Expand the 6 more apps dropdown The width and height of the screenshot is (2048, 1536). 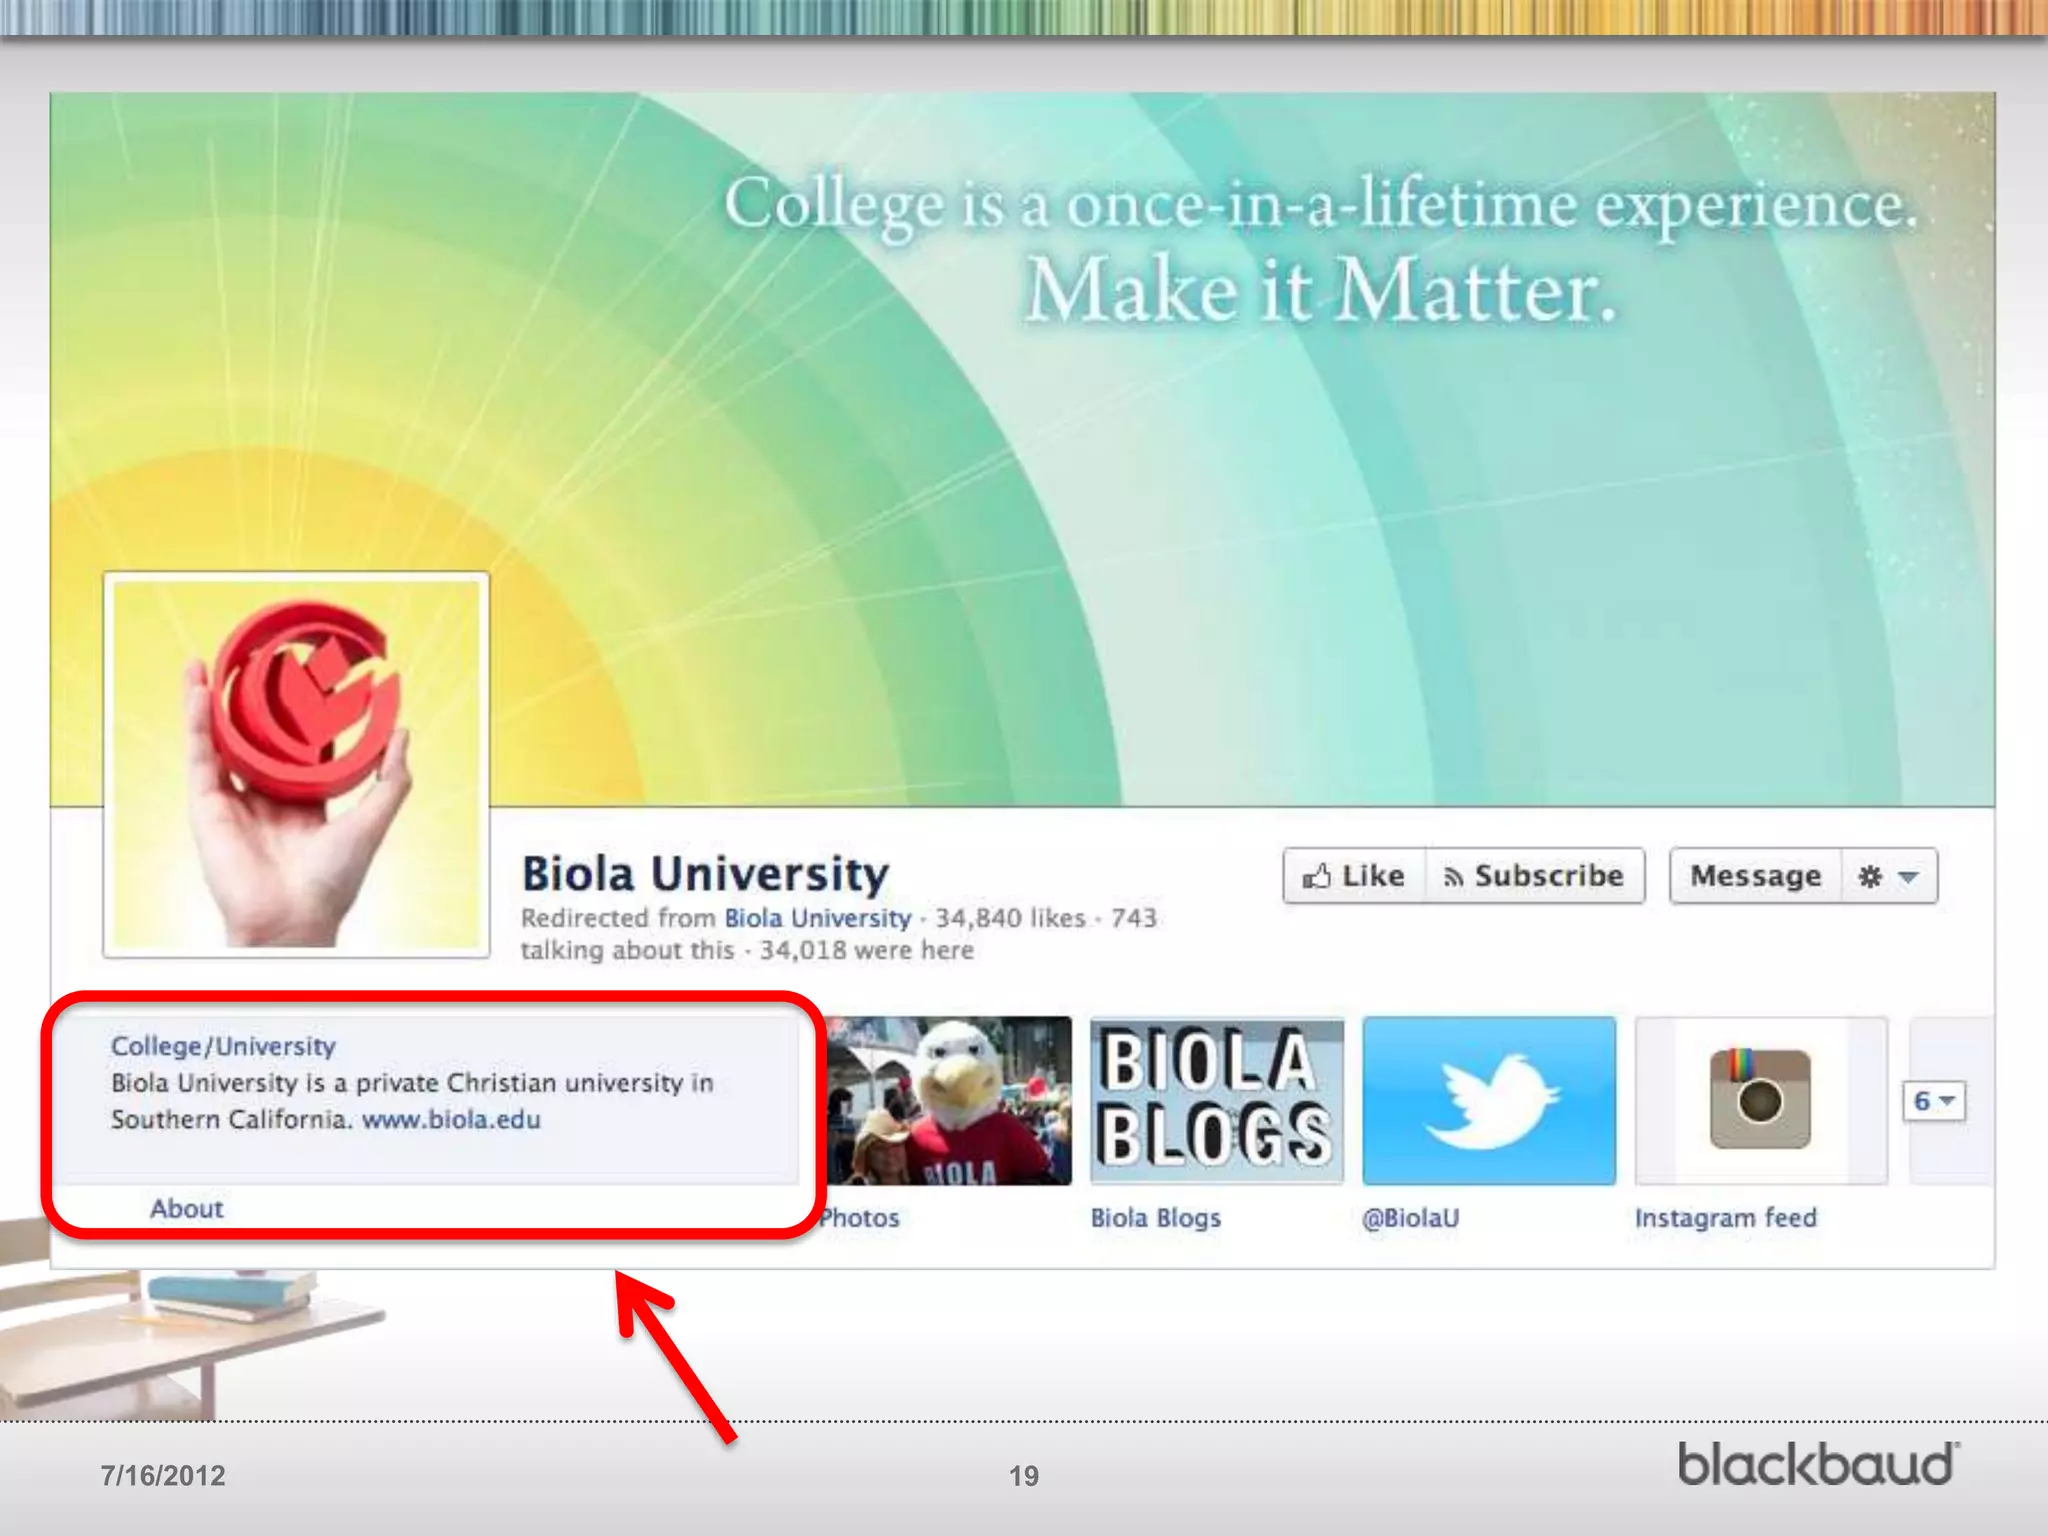pyautogui.click(x=1933, y=1101)
